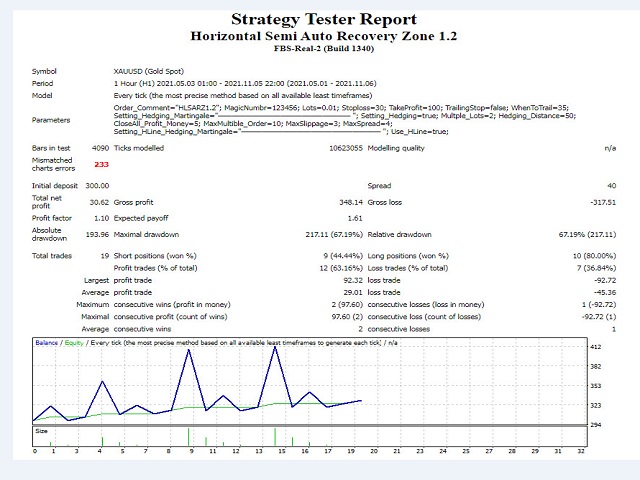Select consecutive losses value '1 (-92.72)'
This screenshot has width=640, height=480.
pyautogui.click(x=599, y=304)
